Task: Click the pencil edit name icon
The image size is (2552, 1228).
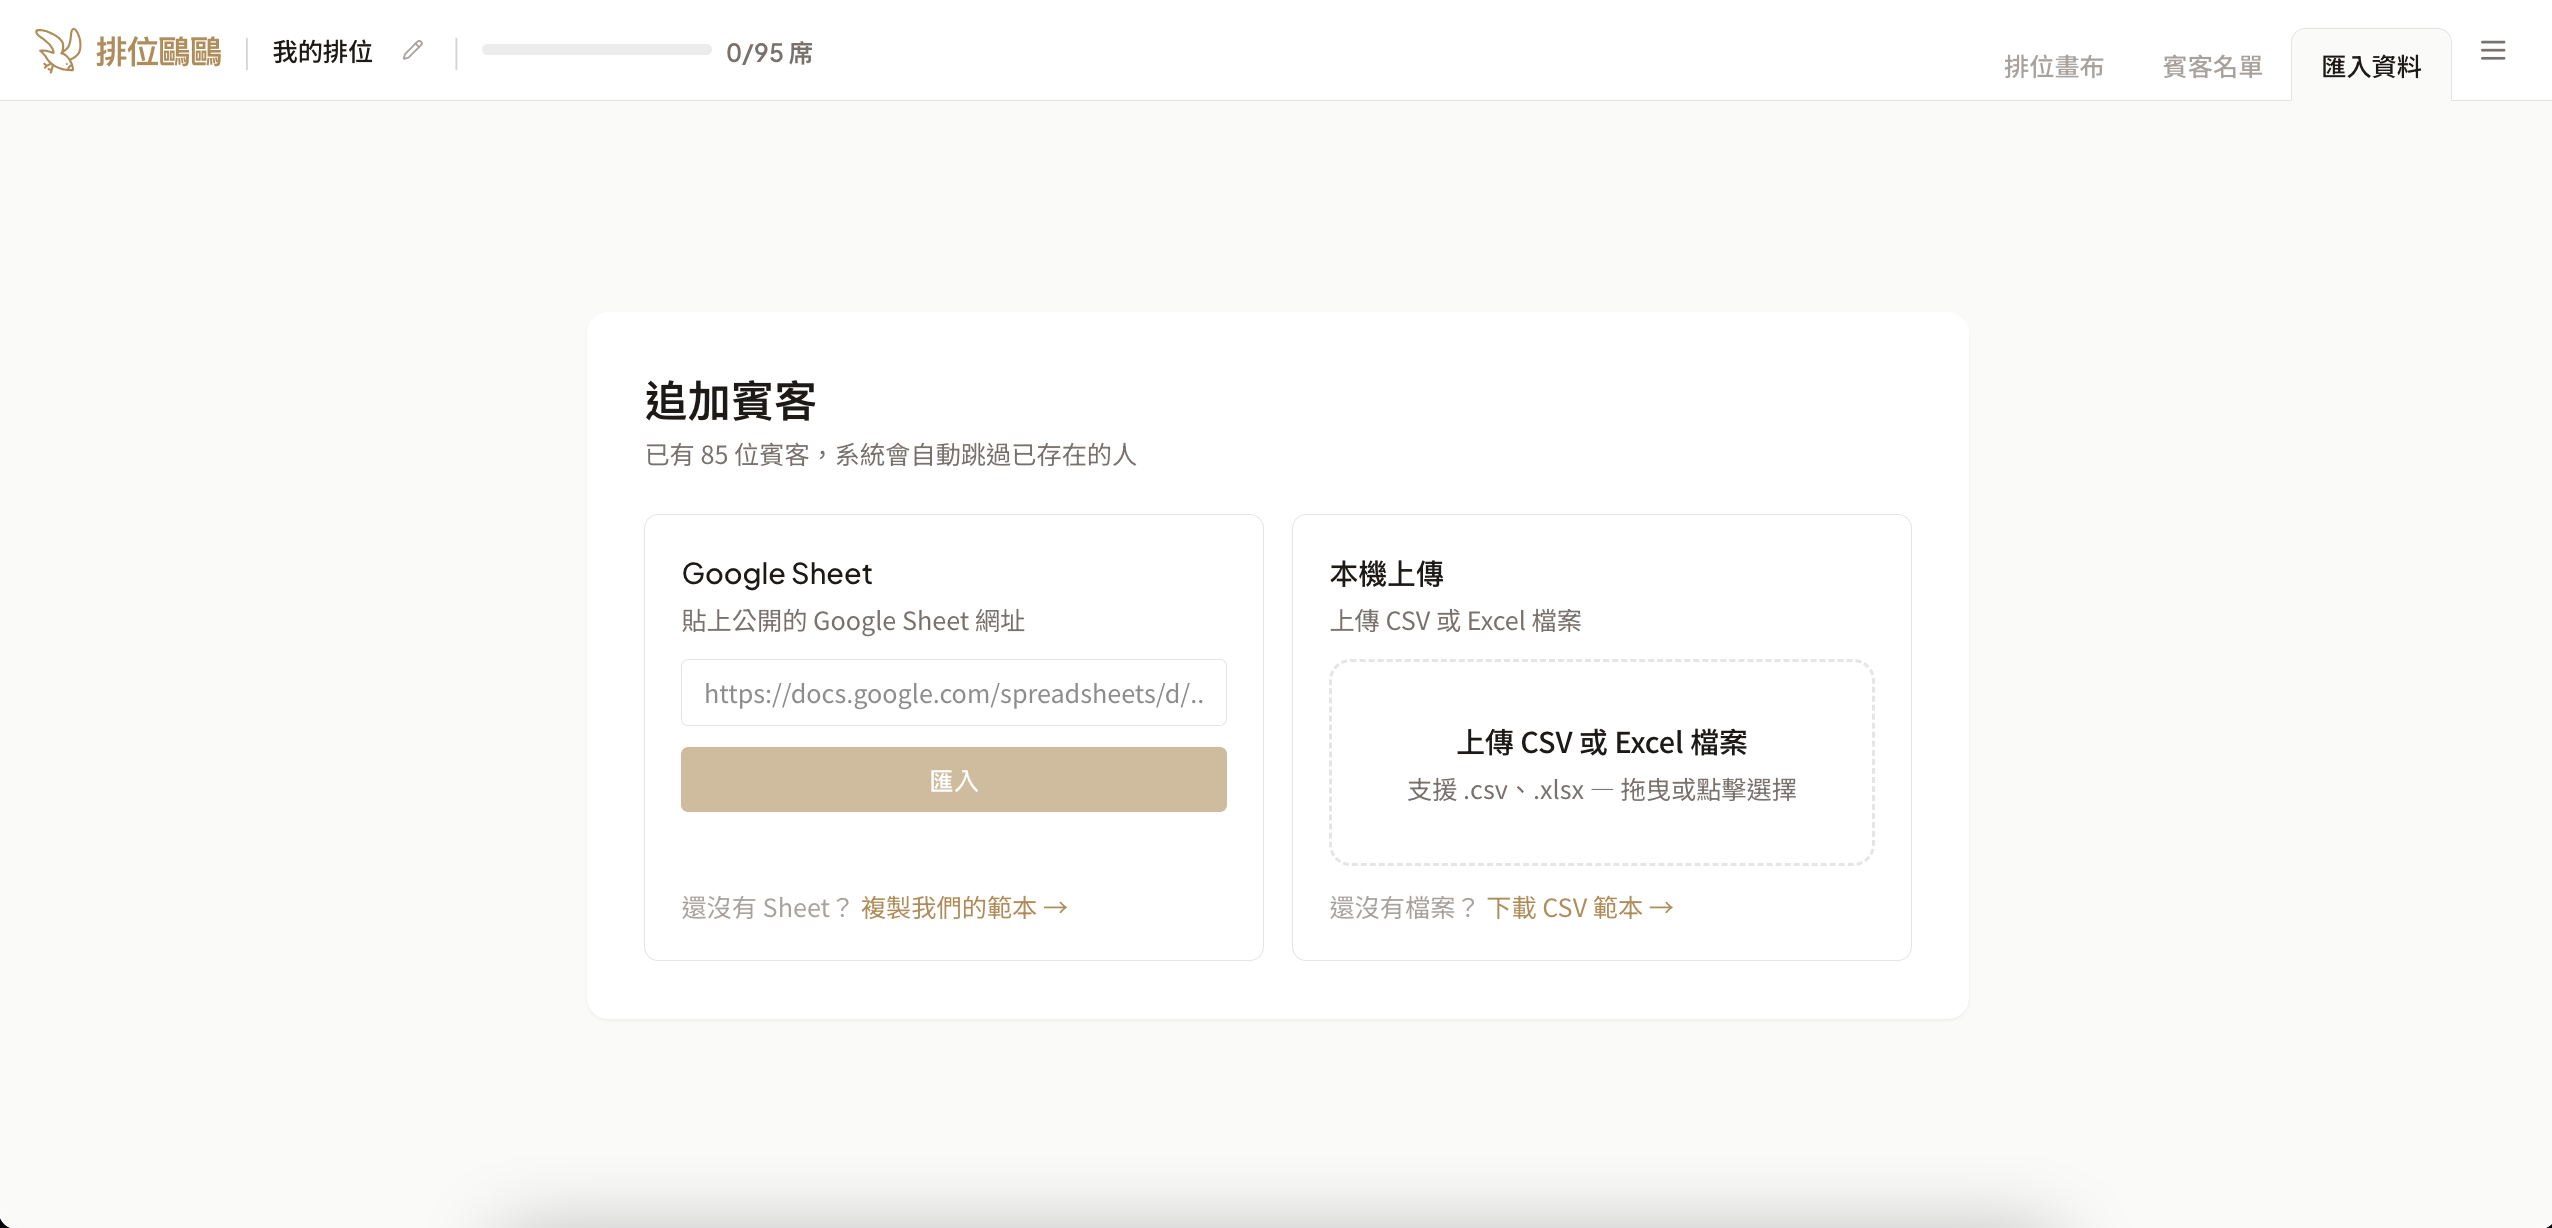Action: point(413,50)
